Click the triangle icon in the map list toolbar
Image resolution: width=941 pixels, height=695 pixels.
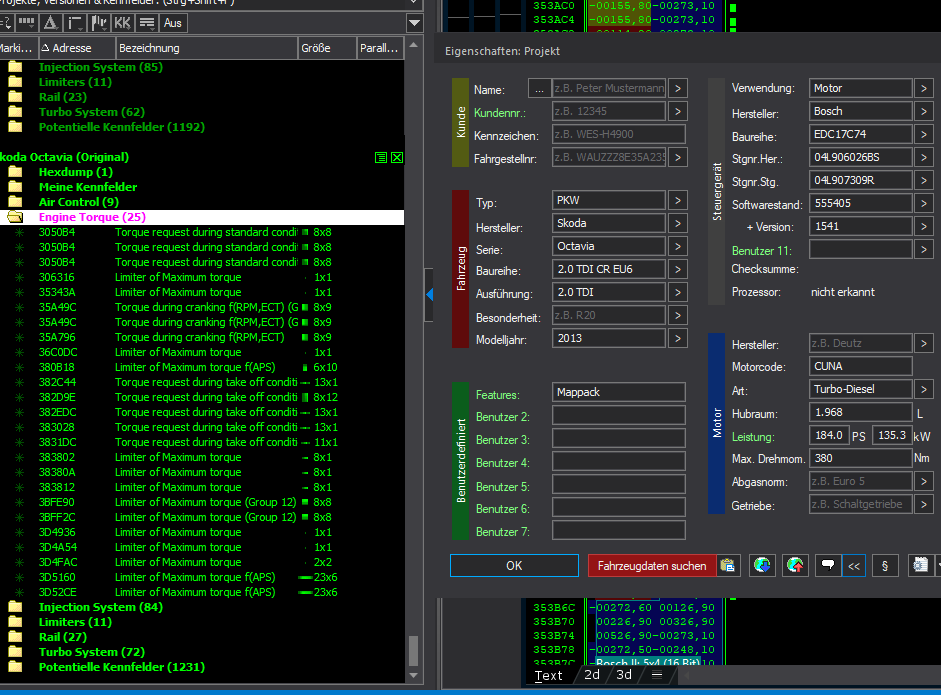[x=51, y=22]
